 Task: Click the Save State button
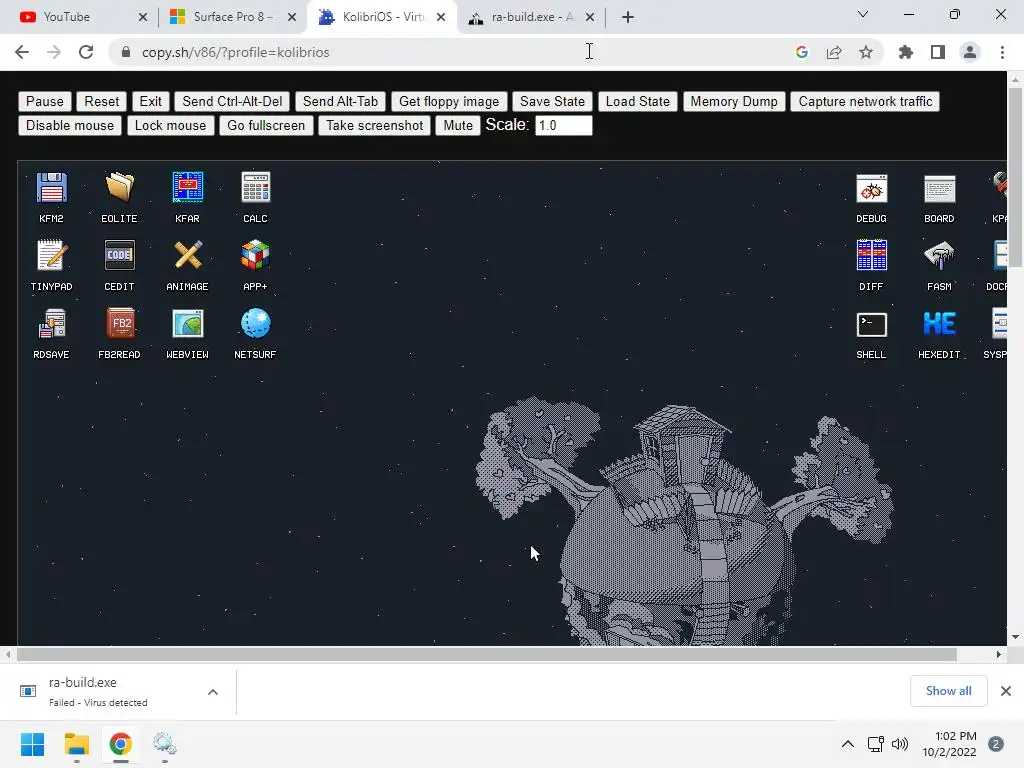[552, 101]
